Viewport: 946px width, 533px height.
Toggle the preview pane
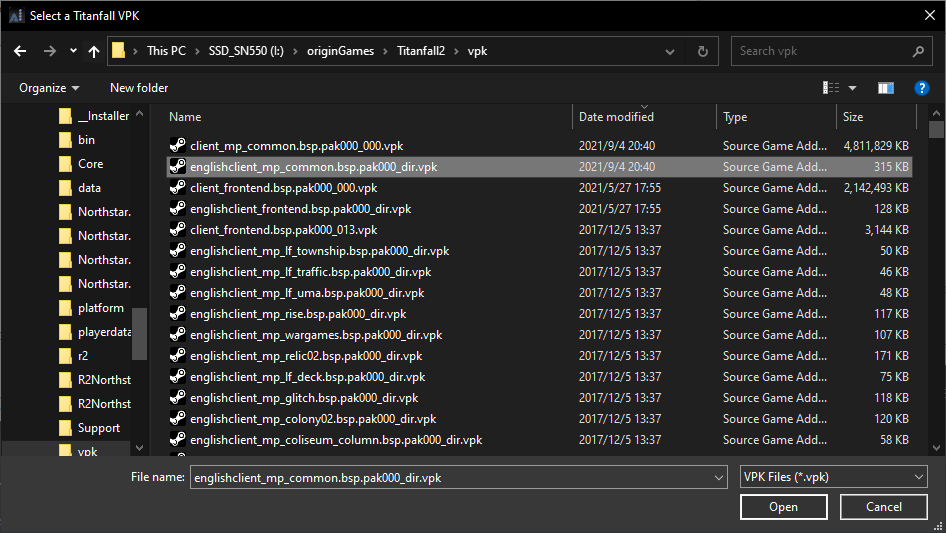886,88
